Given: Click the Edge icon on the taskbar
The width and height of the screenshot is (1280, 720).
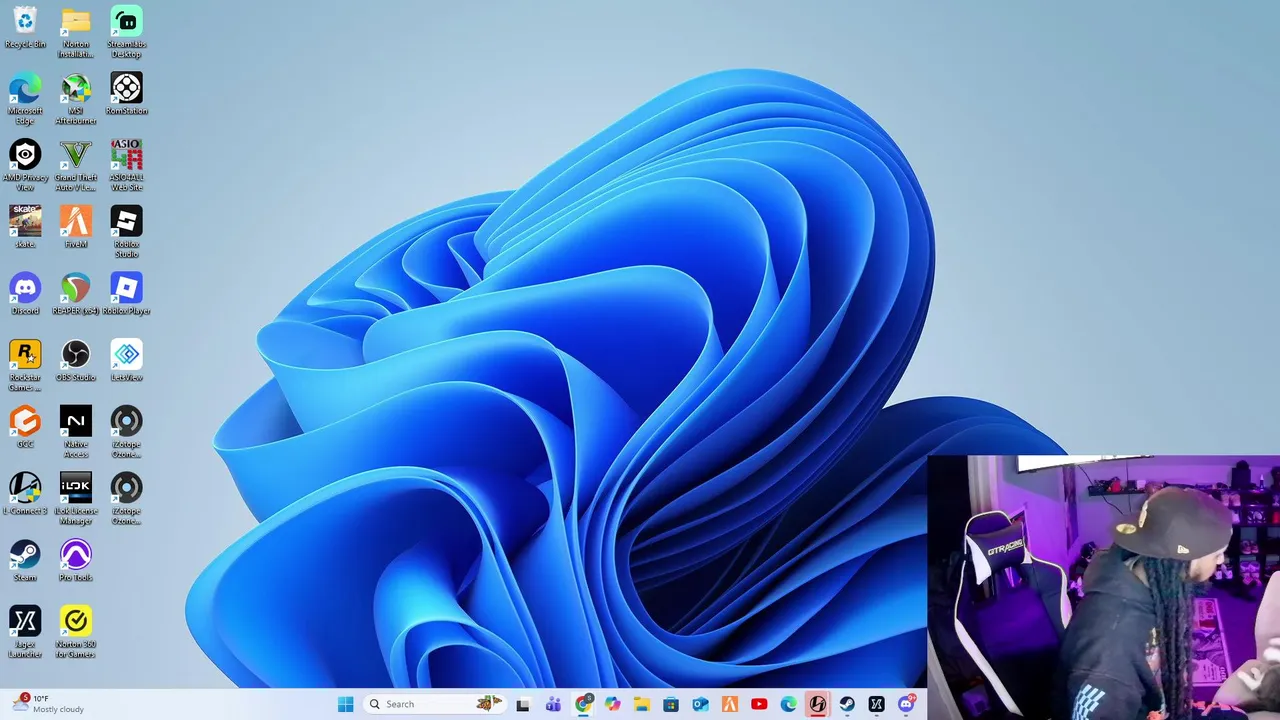Looking at the screenshot, I should 789,704.
